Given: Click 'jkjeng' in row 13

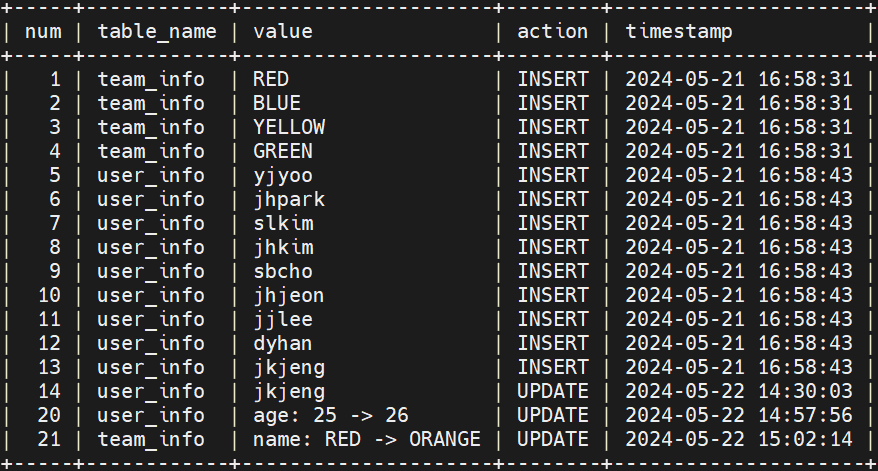Looking at the screenshot, I should coord(289,367).
